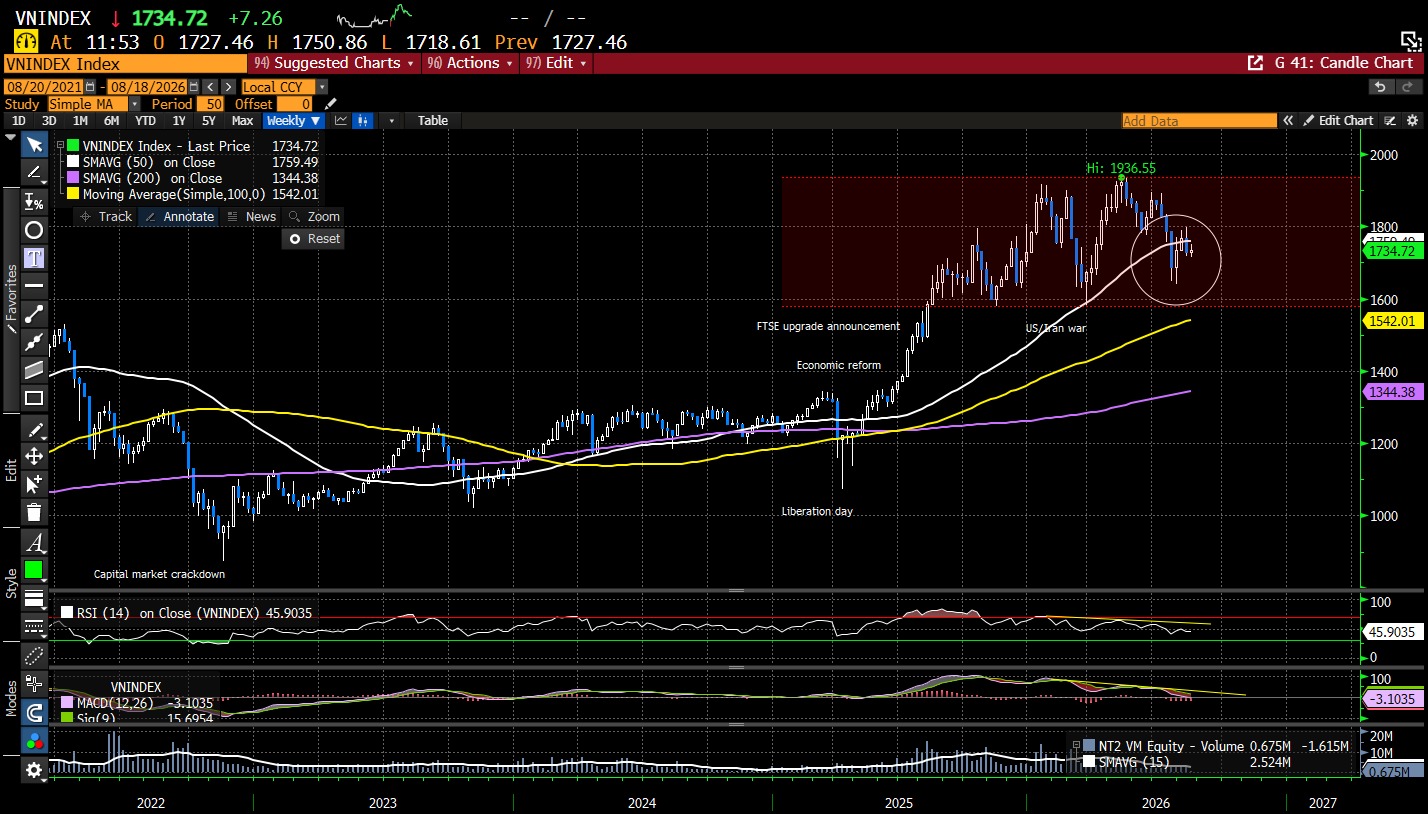Collapse the chart legend tree

tap(60, 146)
